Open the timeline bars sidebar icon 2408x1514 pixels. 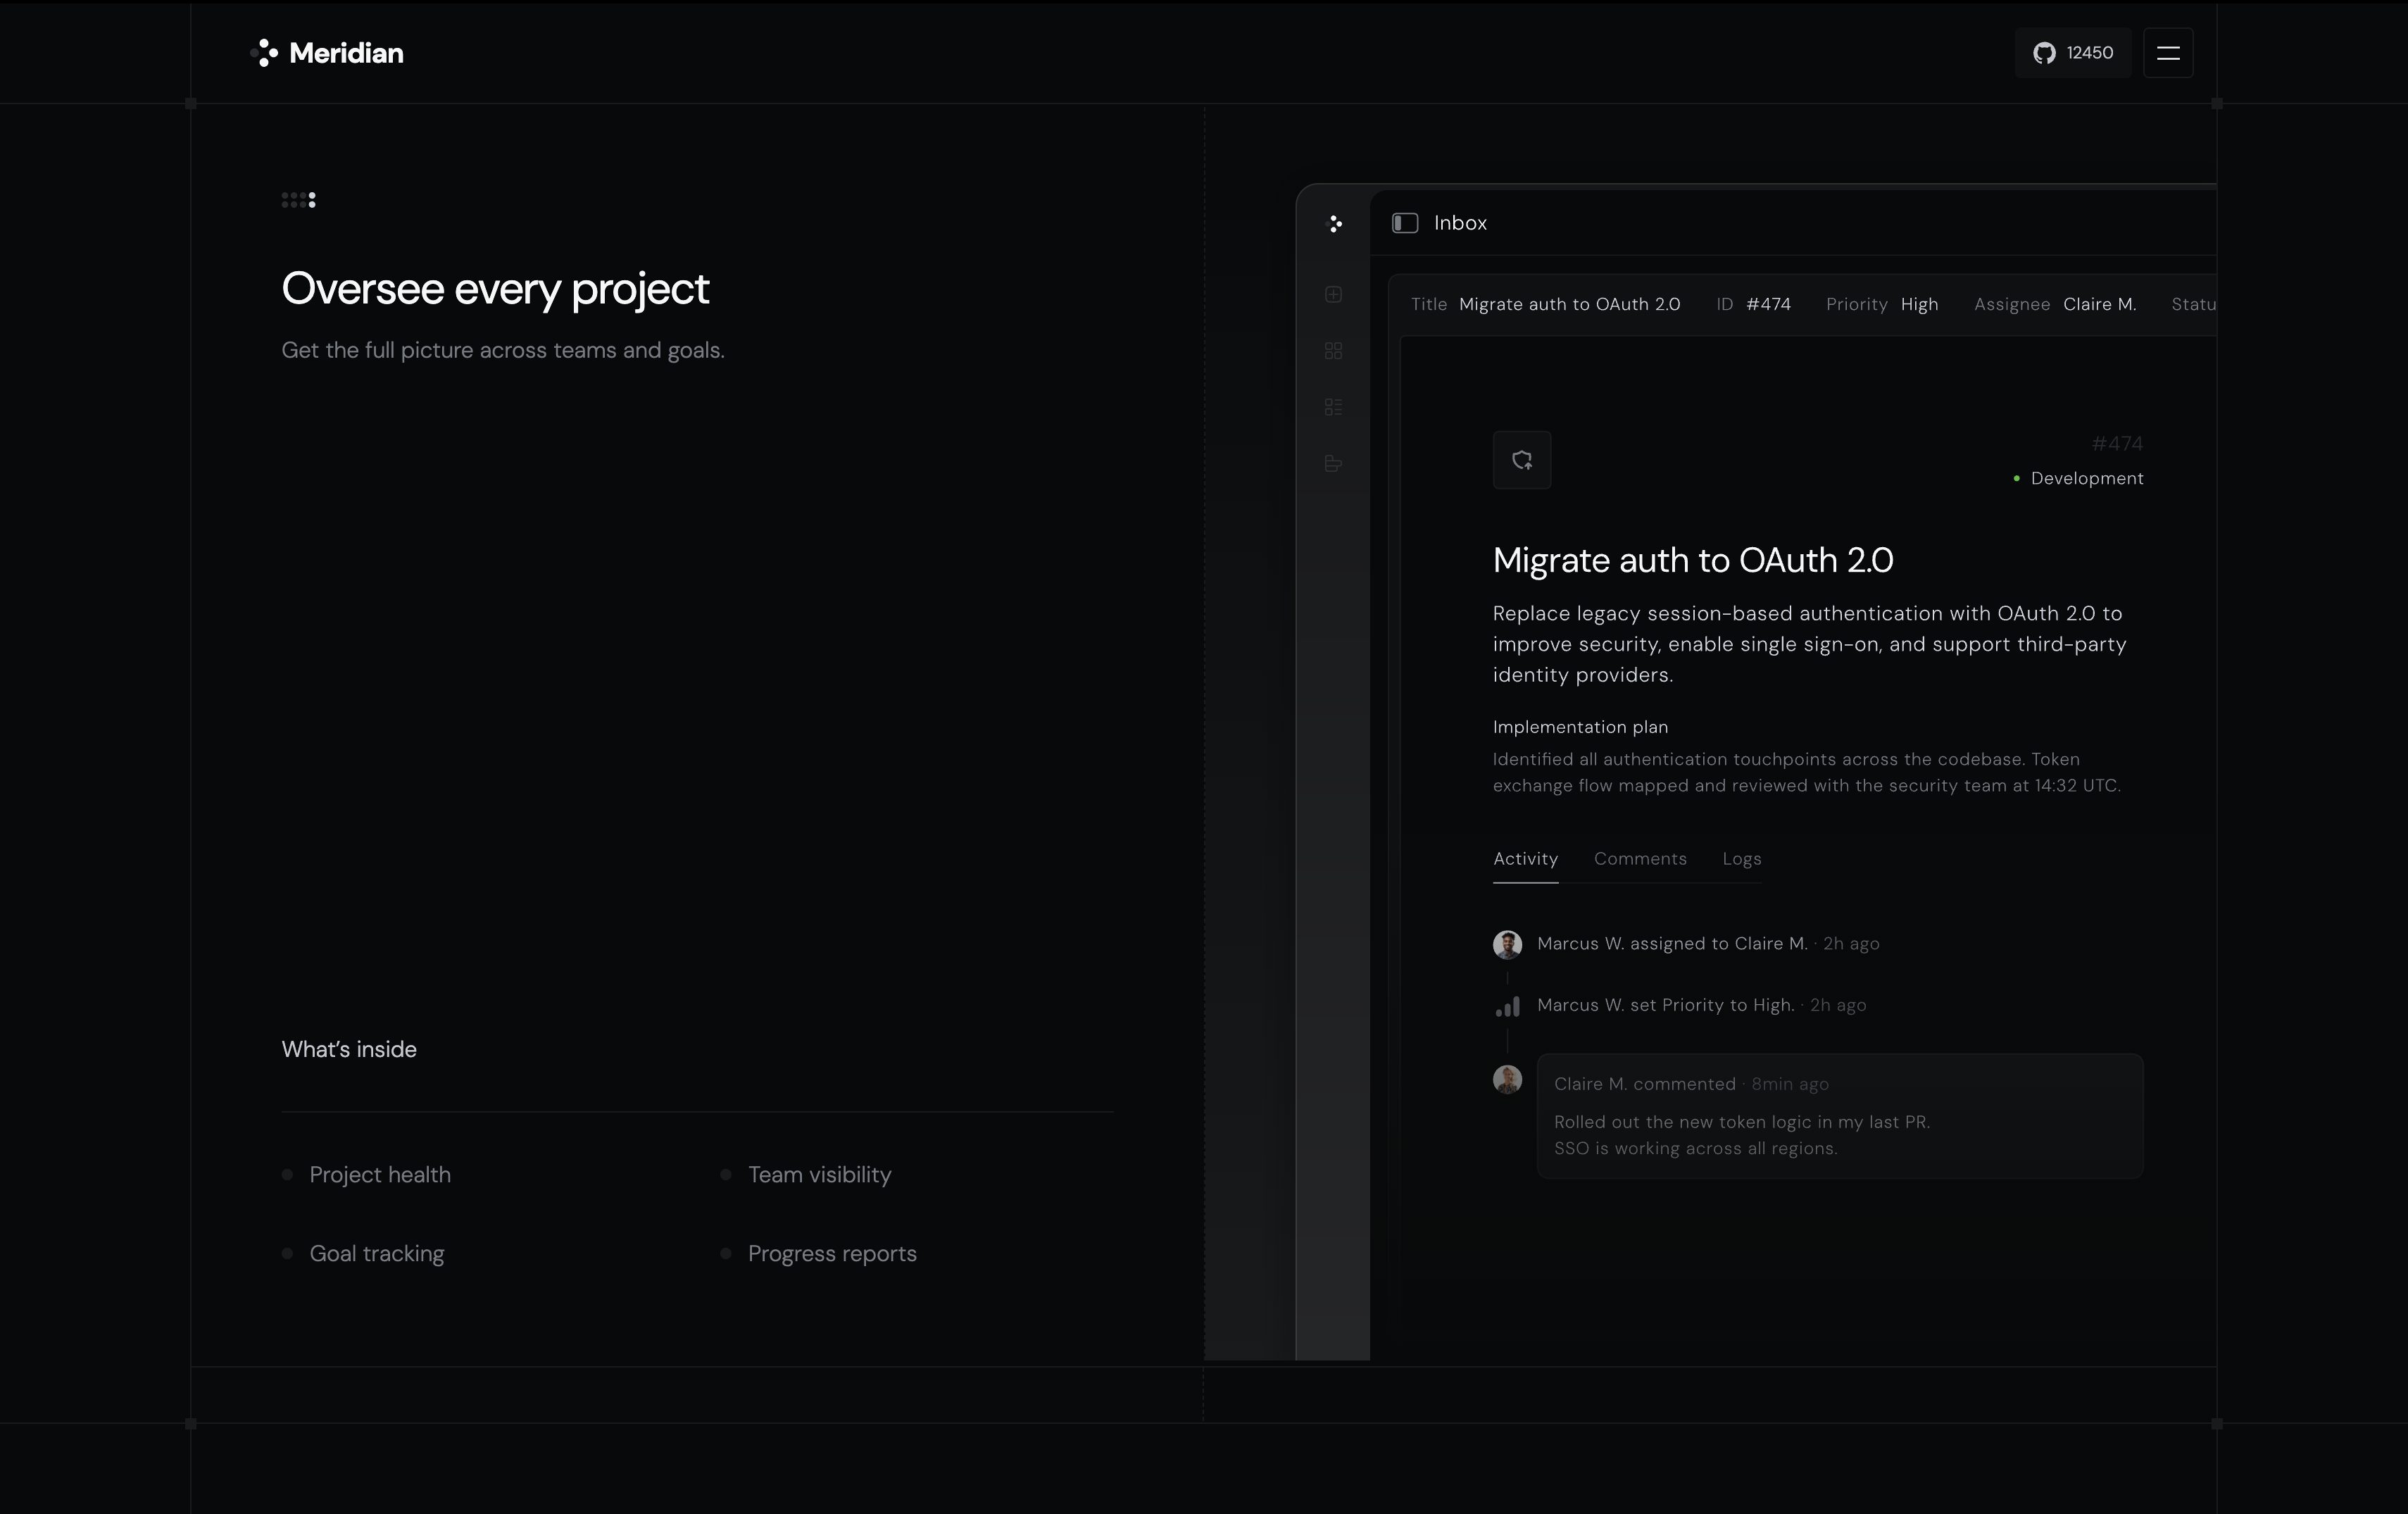click(1333, 463)
